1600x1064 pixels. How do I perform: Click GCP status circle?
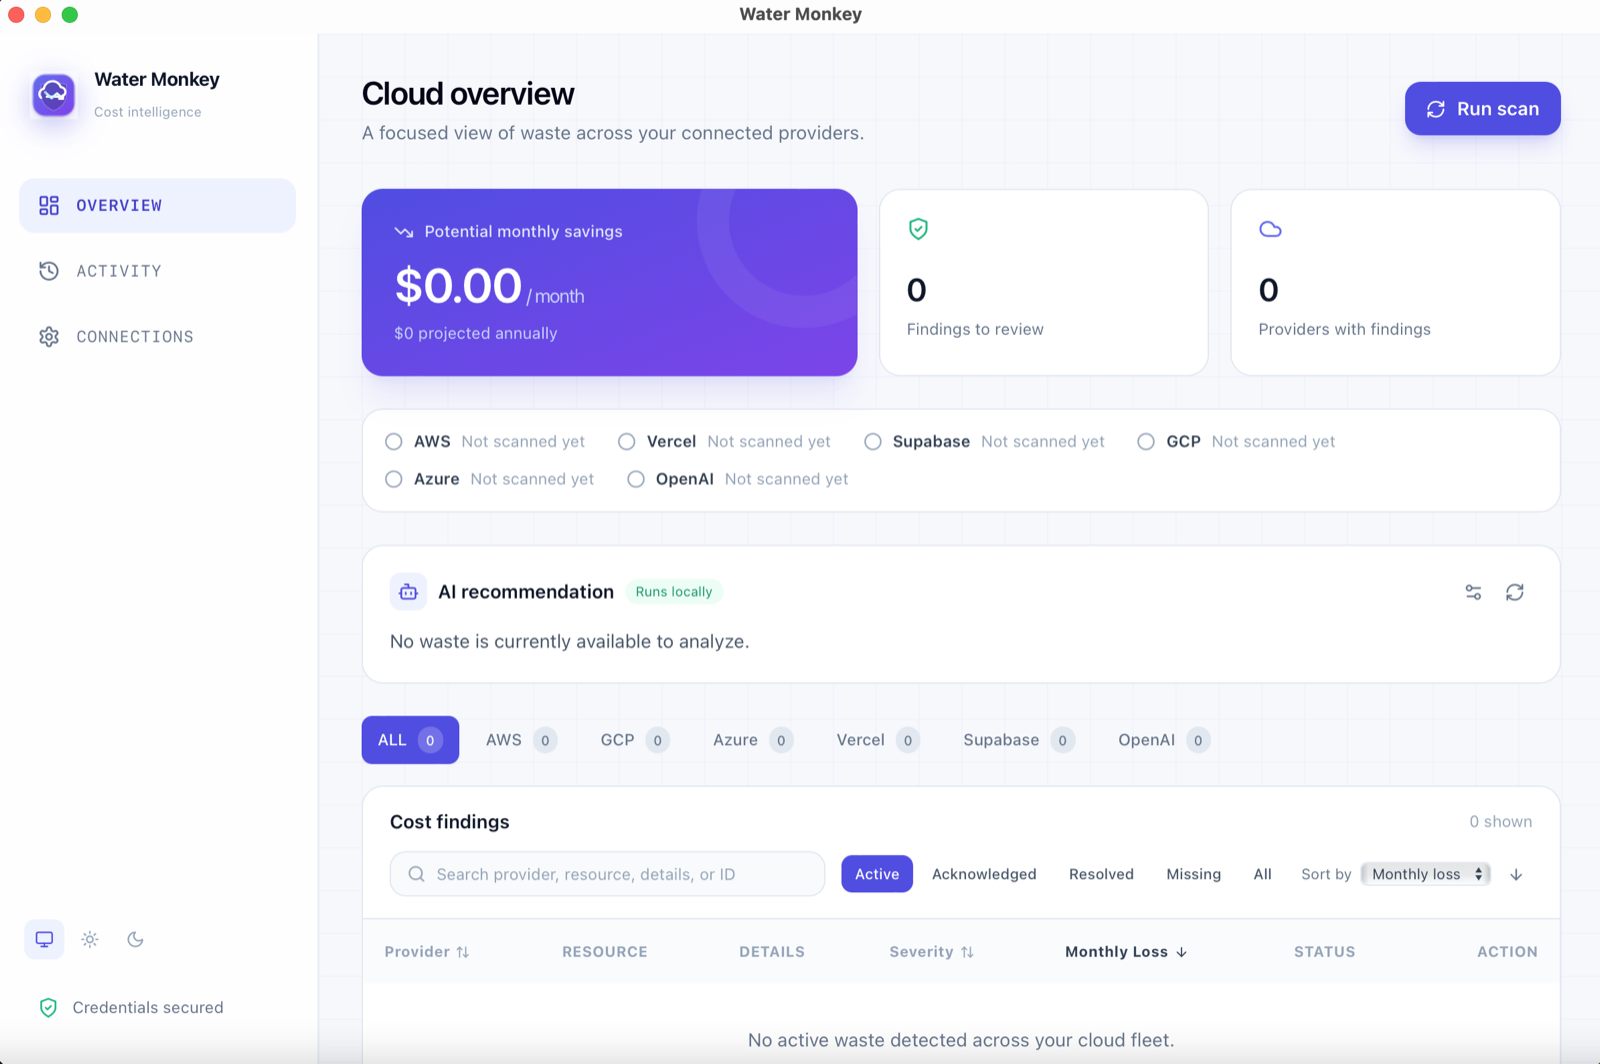tap(1146, 441)
